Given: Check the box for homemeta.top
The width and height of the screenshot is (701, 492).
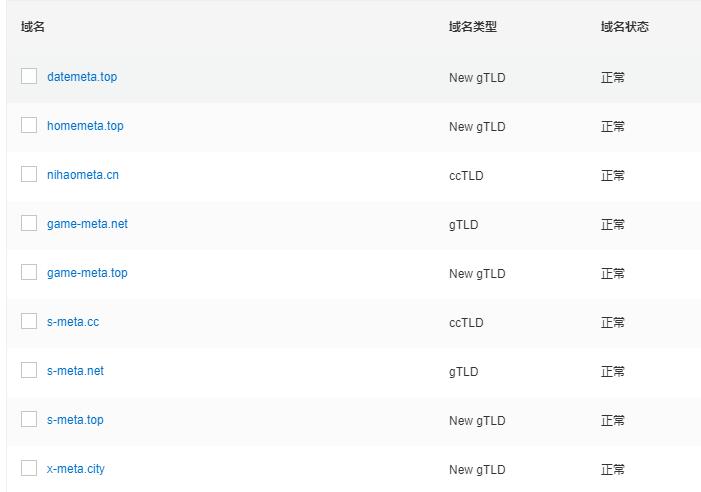Looking at the screenshot, I should 29,125.
